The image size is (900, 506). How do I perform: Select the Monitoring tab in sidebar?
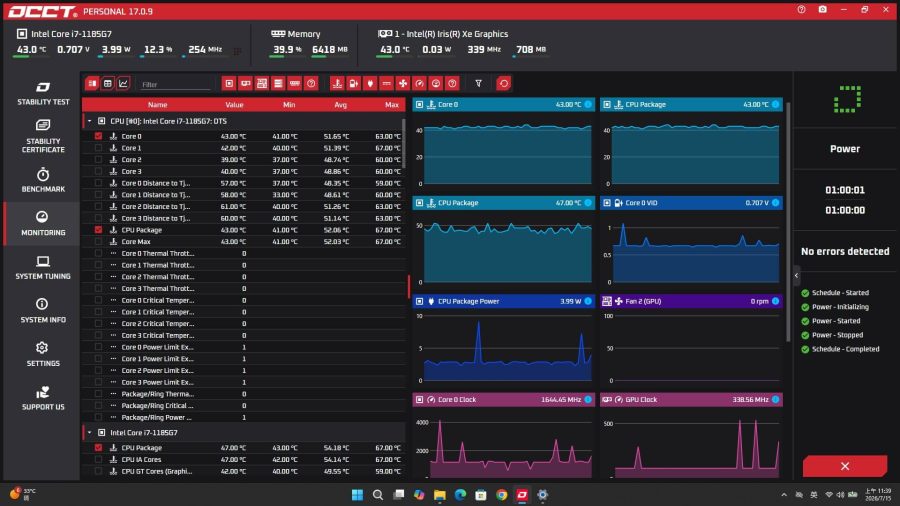(43, 223)
